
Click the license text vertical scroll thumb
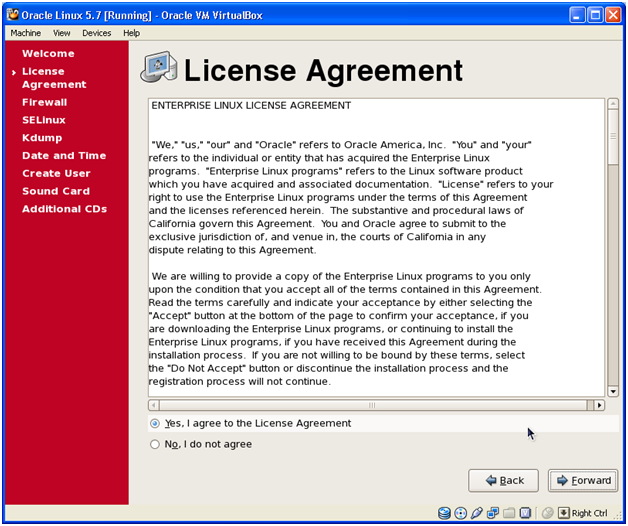(x=613, y=137)
